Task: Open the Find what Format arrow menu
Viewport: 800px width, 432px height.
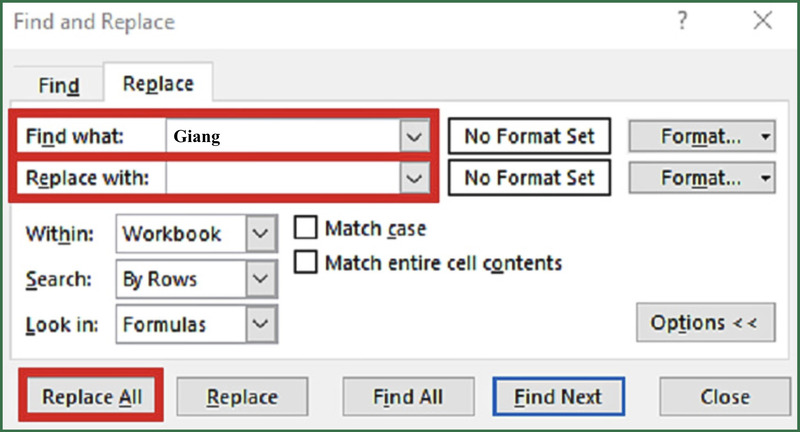Action: point(765,137)
